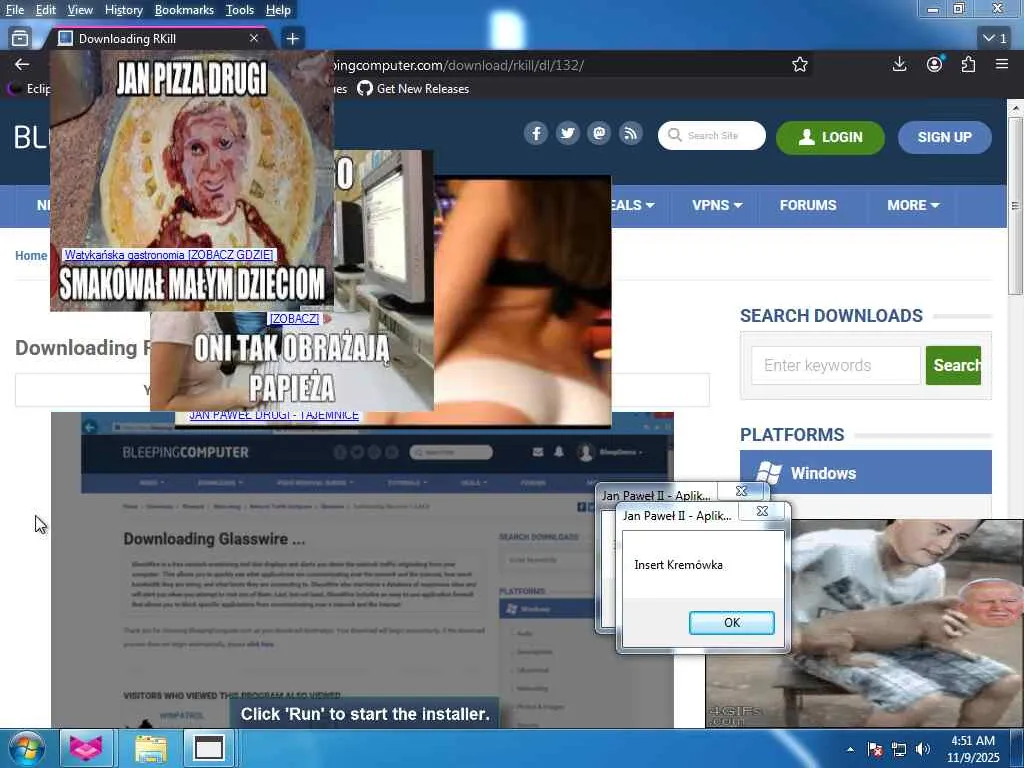Expand the DEALS navigation dropdown
This screenshot has width=1024, height=768.
coord(632,205)
